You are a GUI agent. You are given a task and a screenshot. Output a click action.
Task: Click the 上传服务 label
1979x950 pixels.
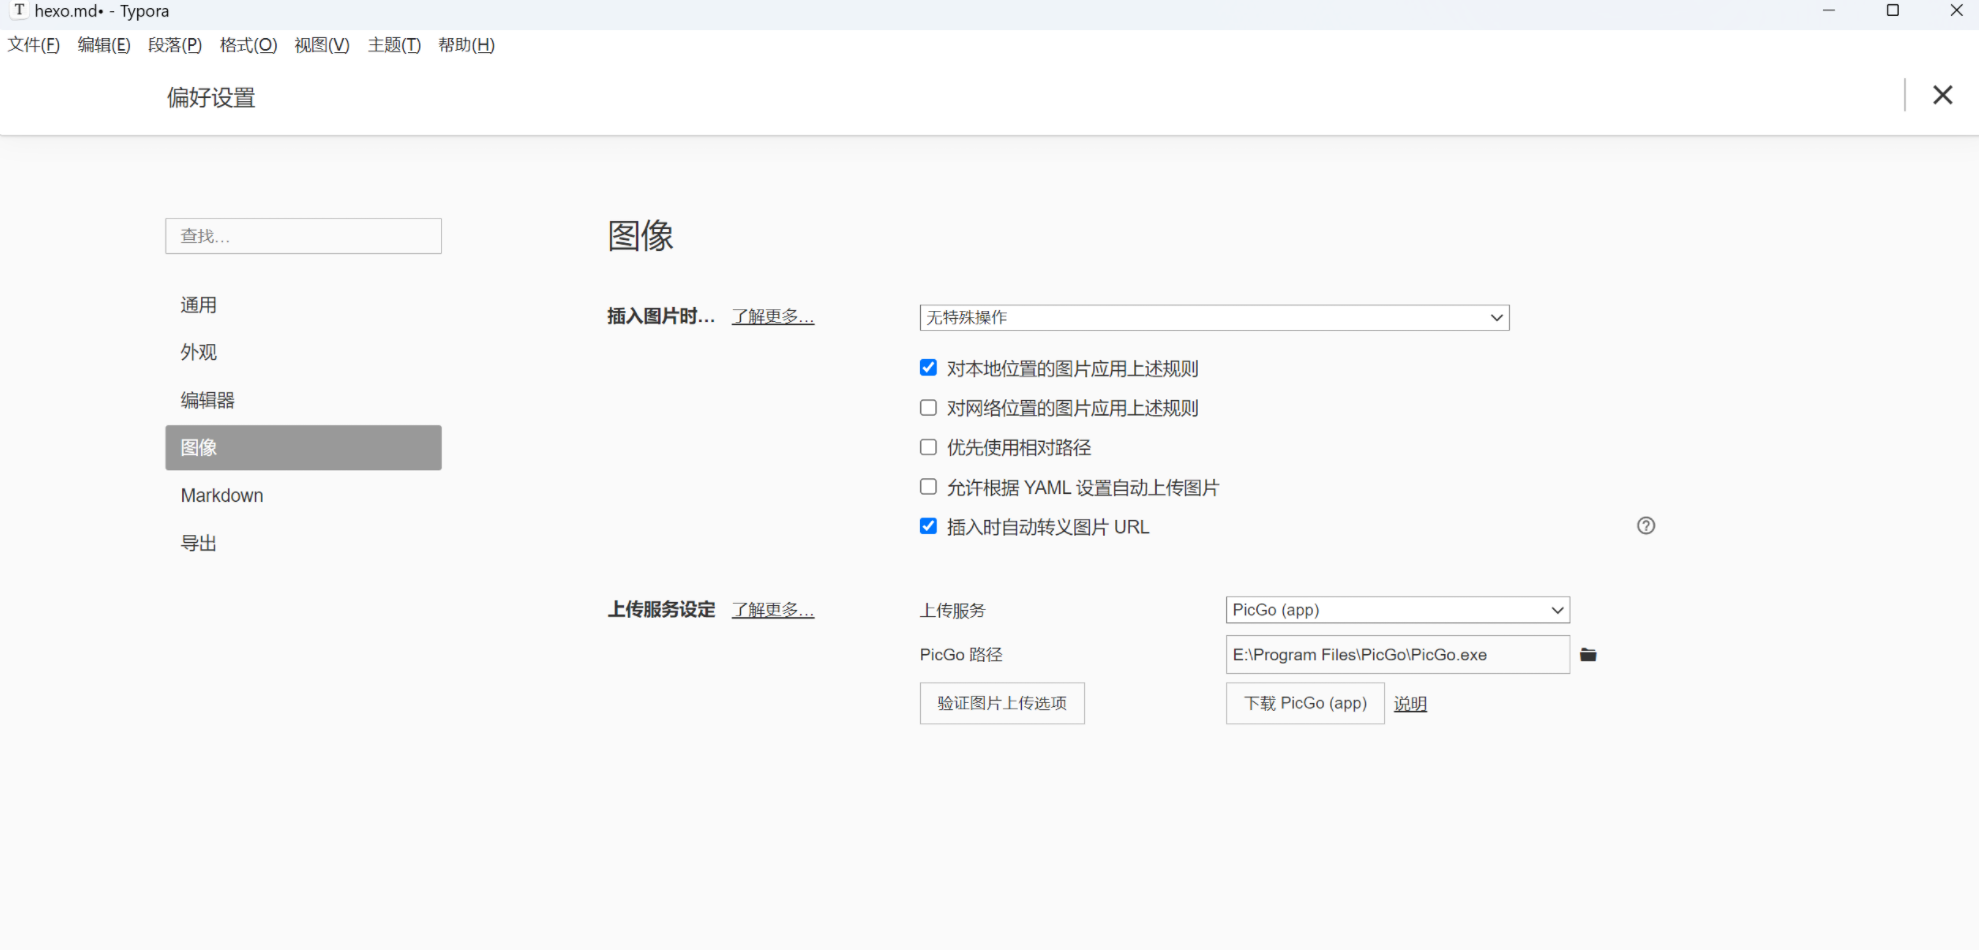(953, 610)
